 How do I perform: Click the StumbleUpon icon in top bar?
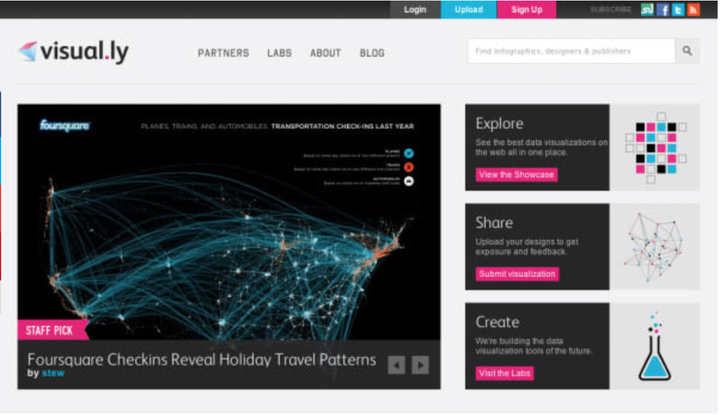click(647, 10)
